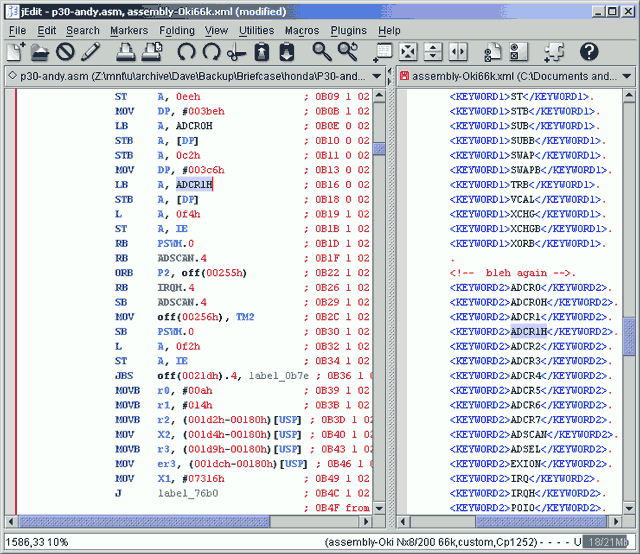Open the Macros menu
Screen dimensions: 640x554
[302, 31]
